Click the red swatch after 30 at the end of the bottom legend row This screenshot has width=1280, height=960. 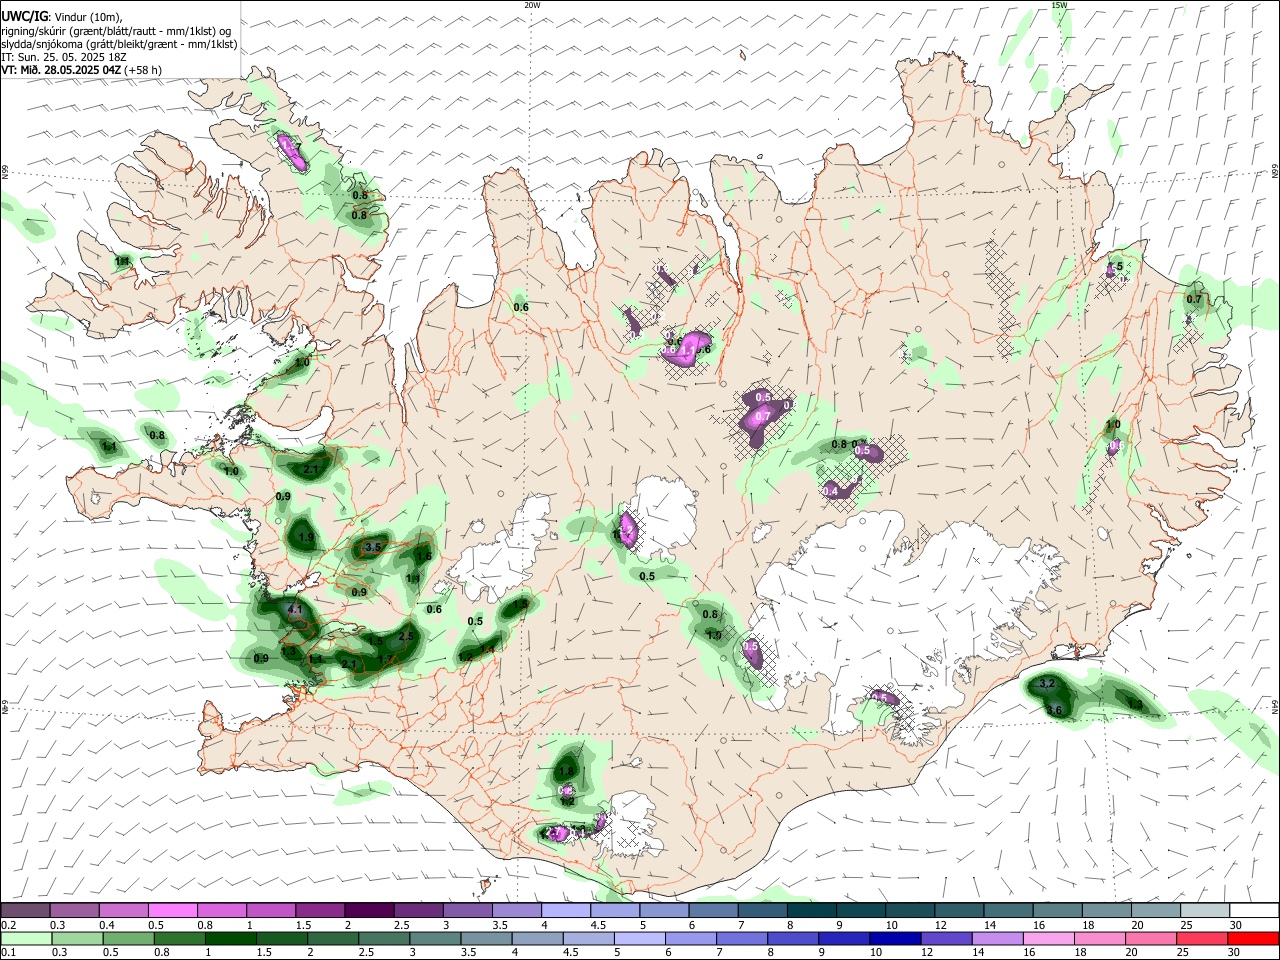coord(1254,939)
